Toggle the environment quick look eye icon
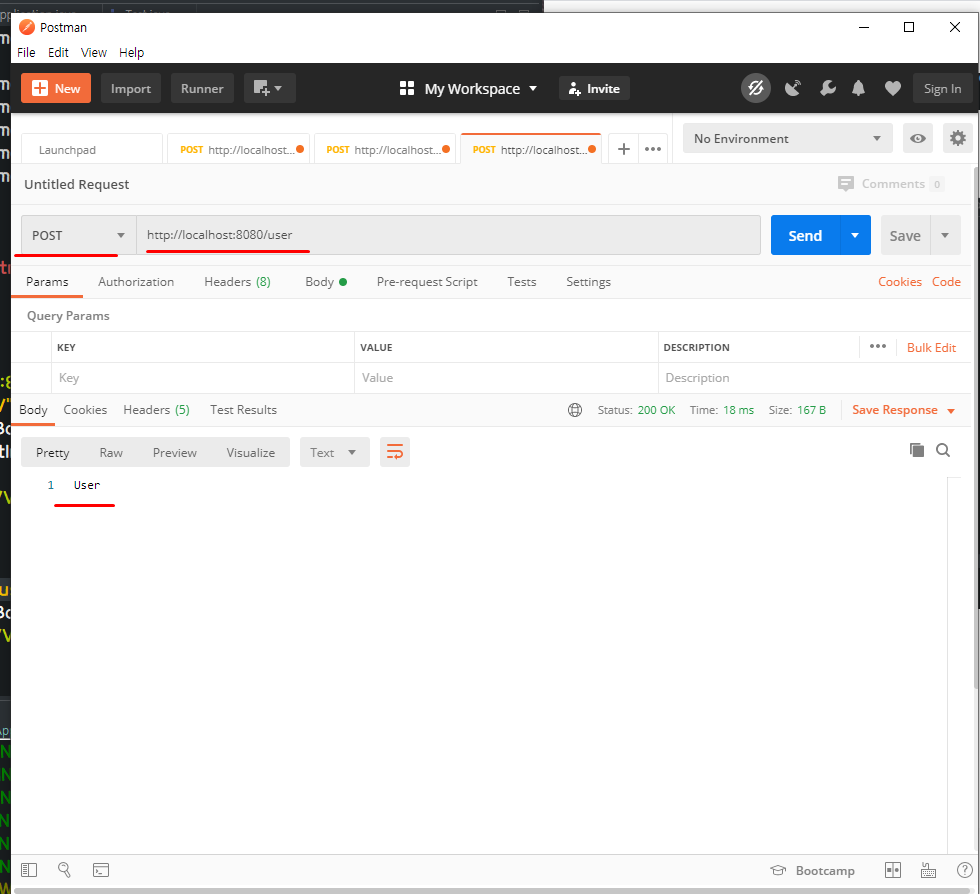 click(918, 138)
